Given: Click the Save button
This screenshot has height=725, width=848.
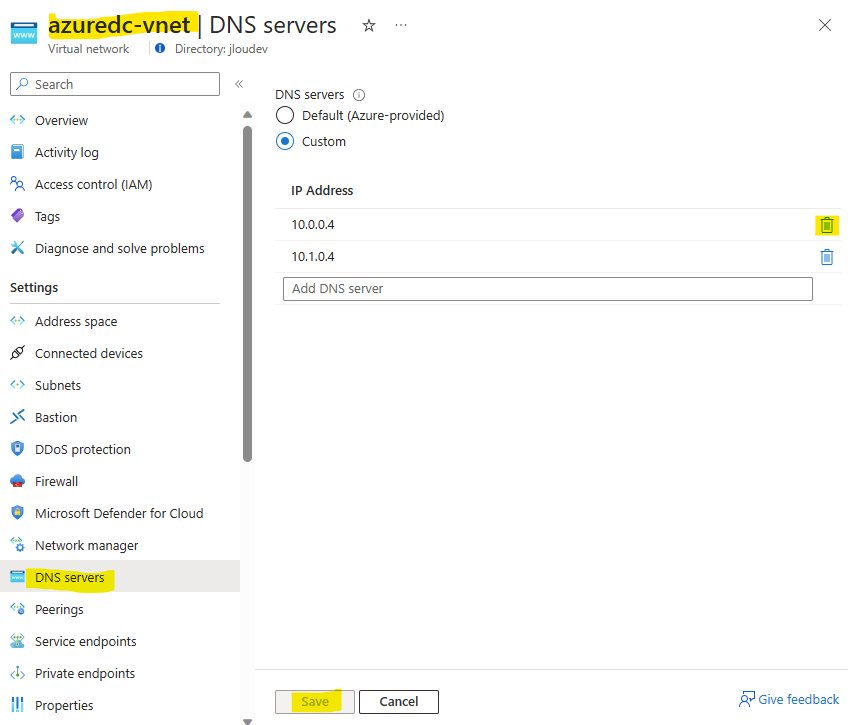Looking at the screenshot, I should 315,701.
